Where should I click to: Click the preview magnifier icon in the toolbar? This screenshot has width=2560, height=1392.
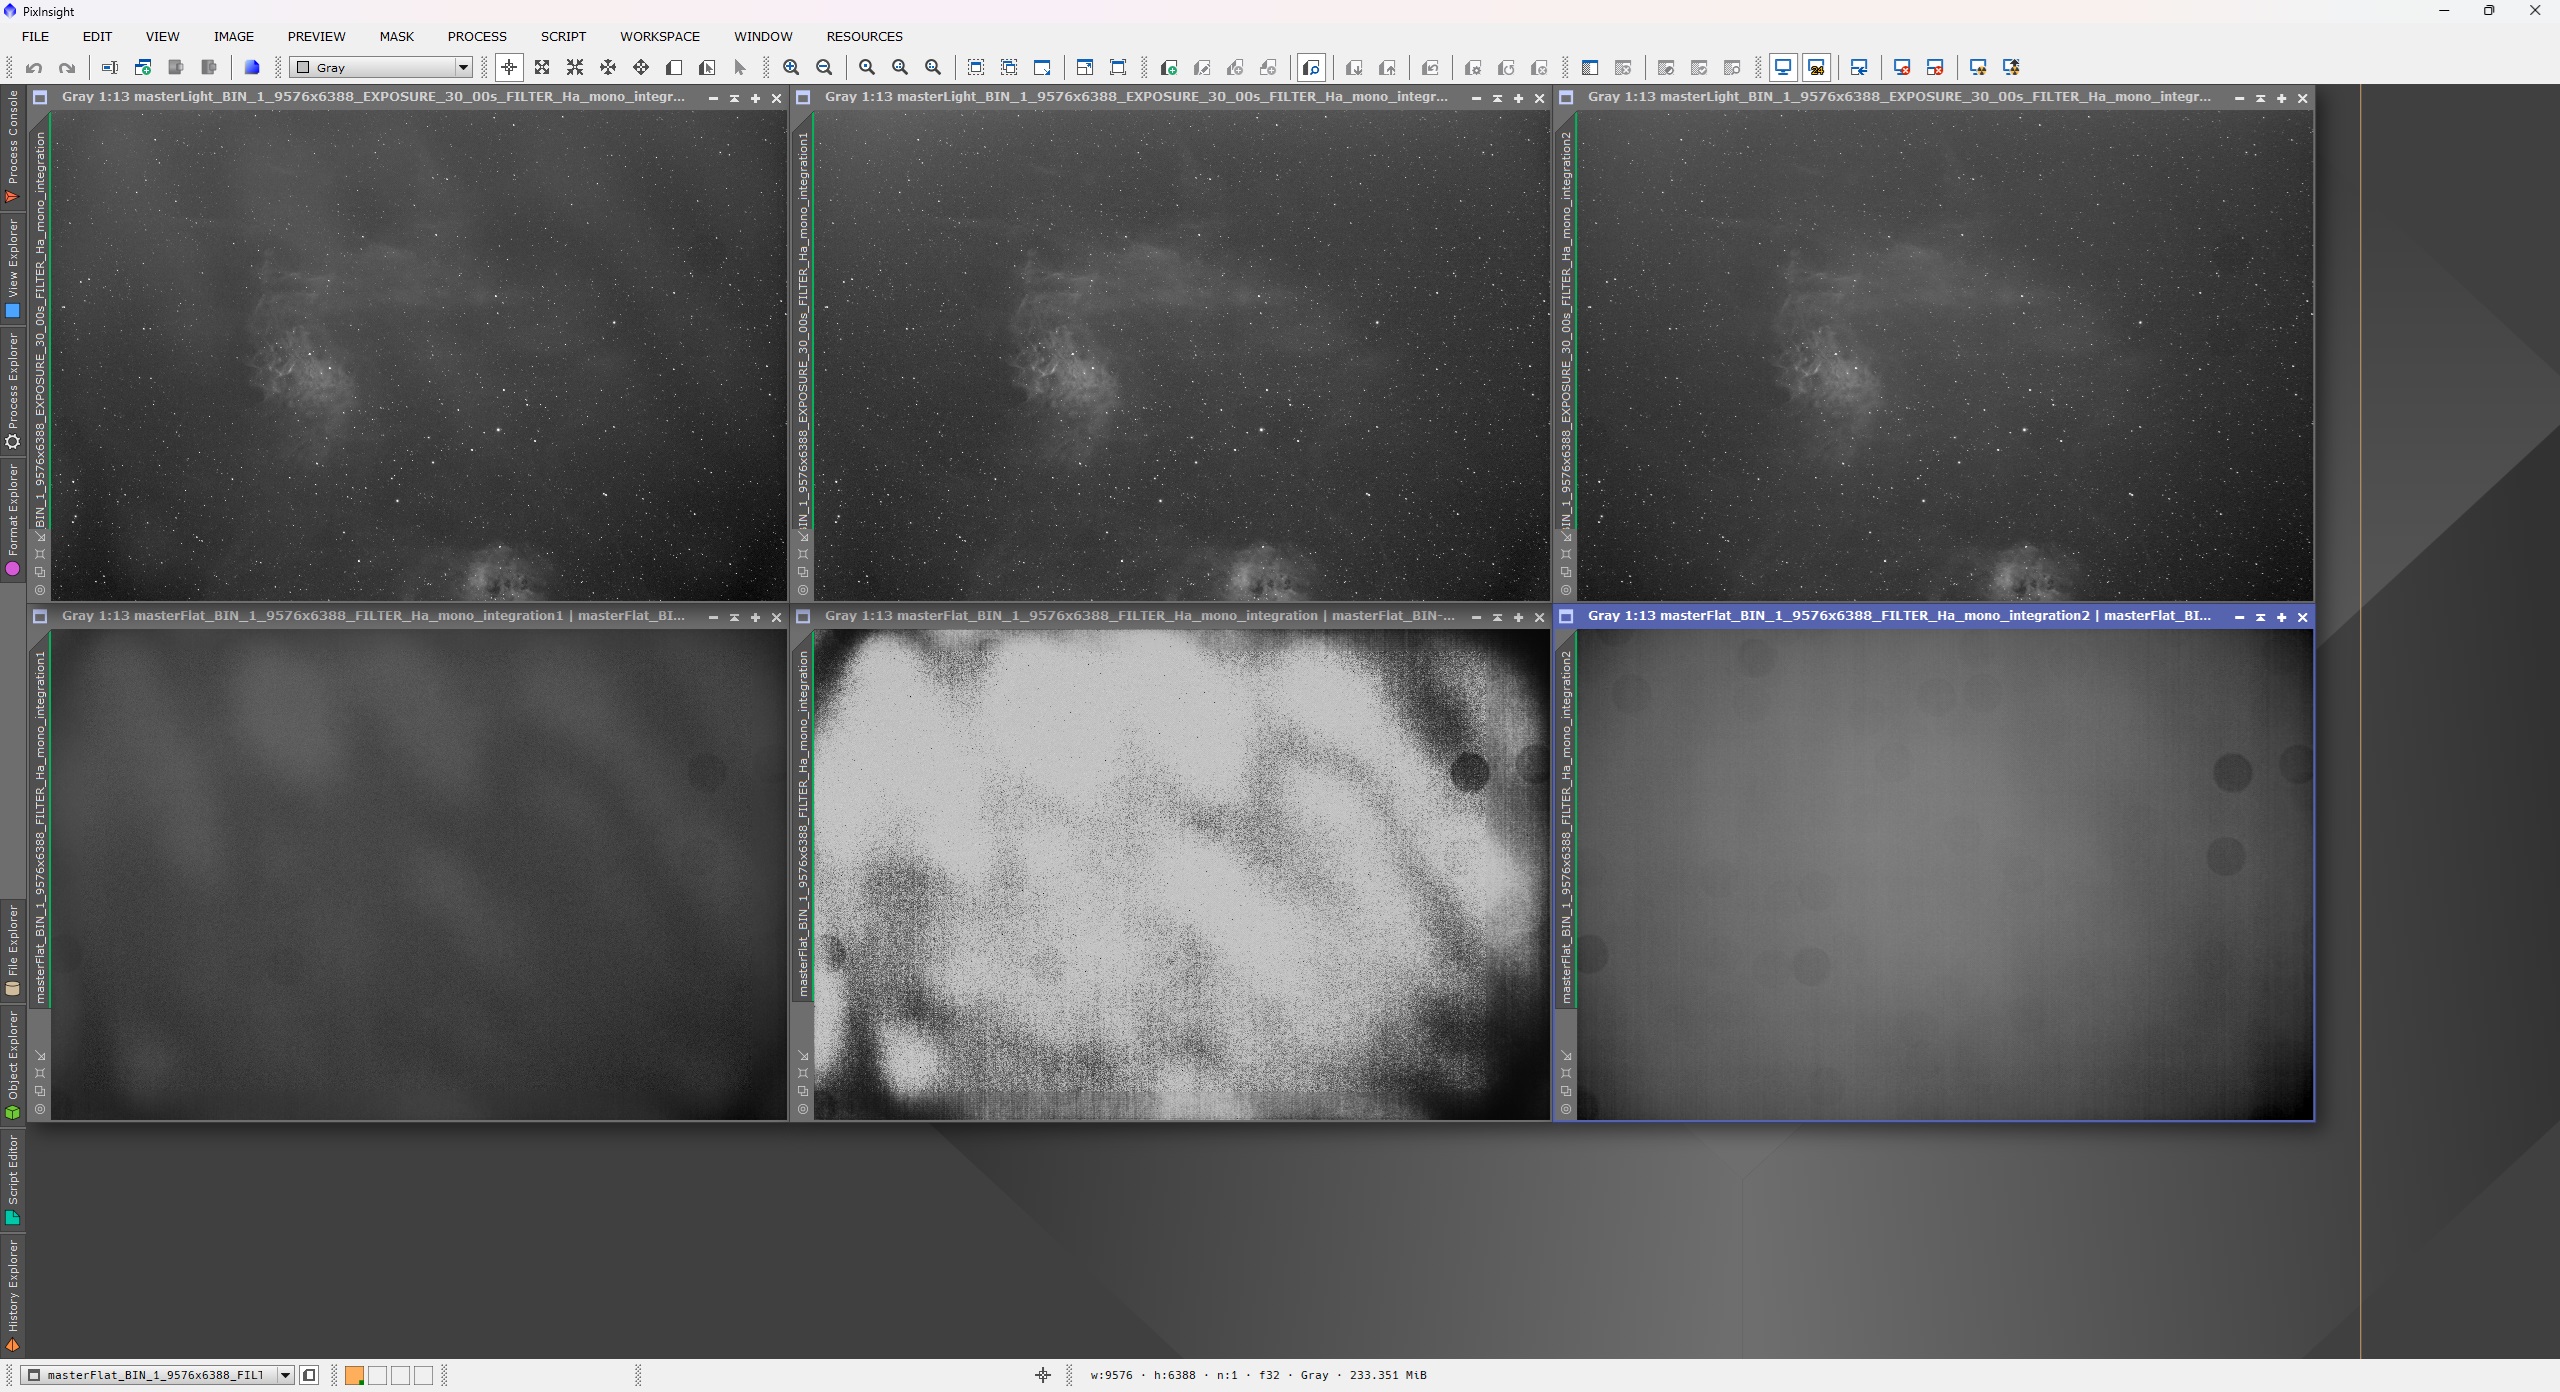[x=1311, y=68]
